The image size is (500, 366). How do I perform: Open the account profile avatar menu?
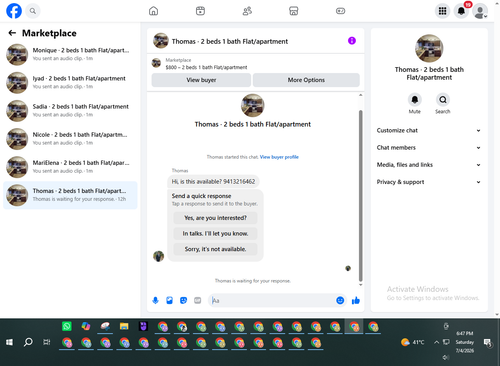[480, 11]
